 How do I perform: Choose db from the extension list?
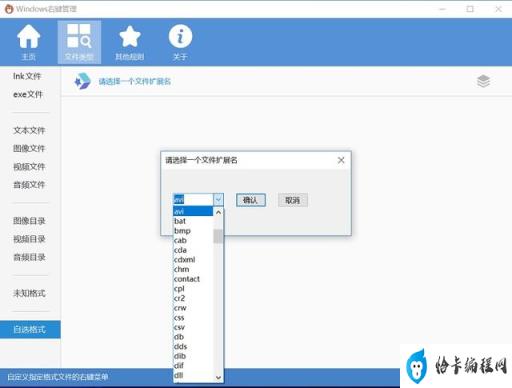pos(193,337)
